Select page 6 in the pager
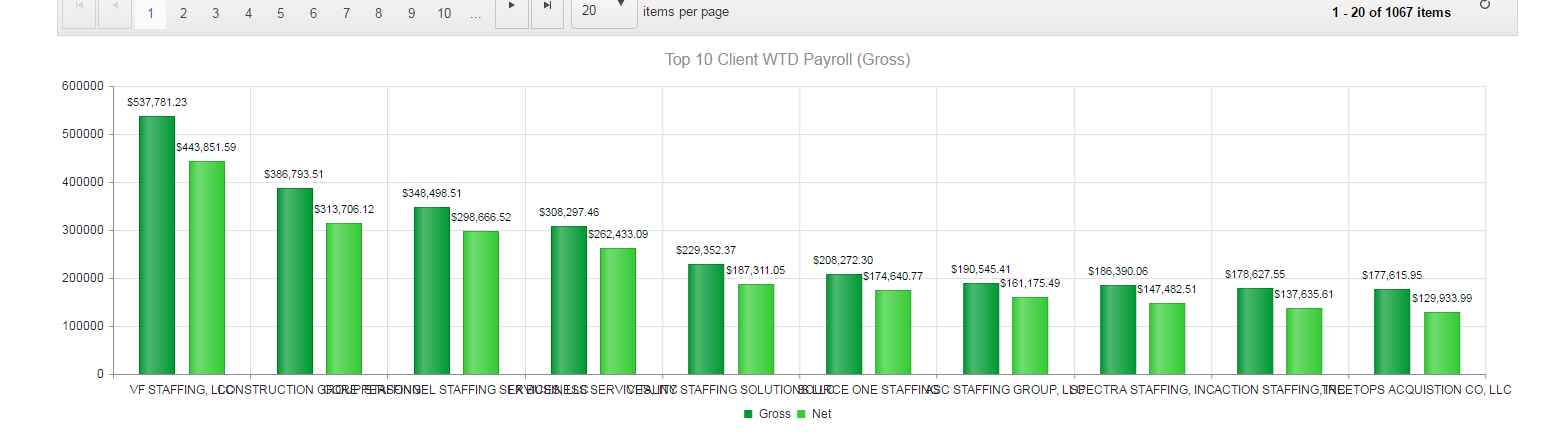This screenshot has width=1553, height=436. pyautogui.click(x=313, y=13)
